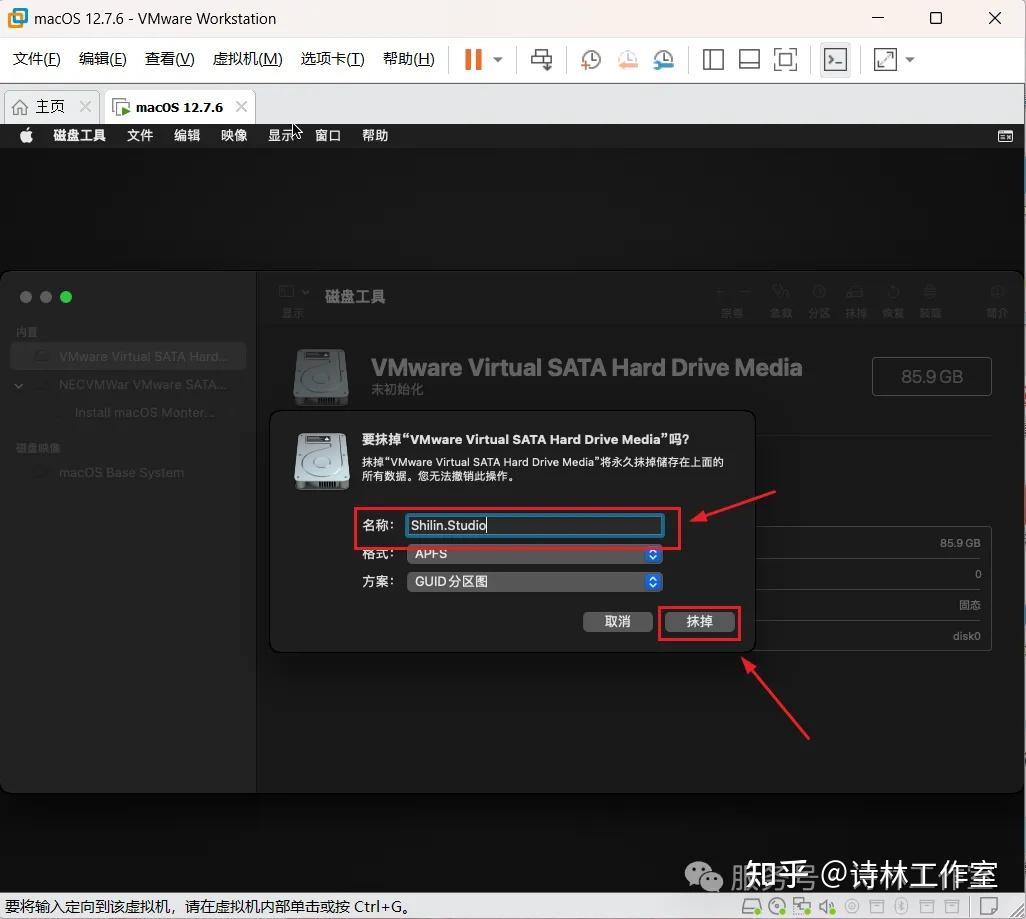This screenshot has height=919, width=1026.
Task: Open the macOS 文件 menu
Action: 140,135
